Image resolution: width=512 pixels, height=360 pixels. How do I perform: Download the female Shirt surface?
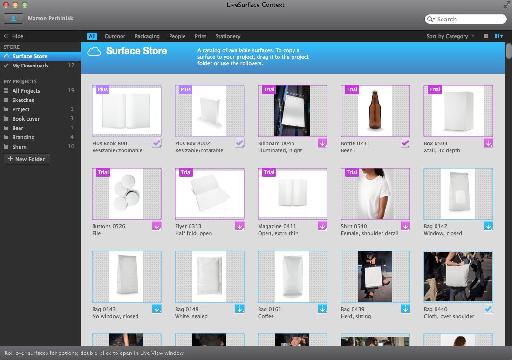coord(405,226)
